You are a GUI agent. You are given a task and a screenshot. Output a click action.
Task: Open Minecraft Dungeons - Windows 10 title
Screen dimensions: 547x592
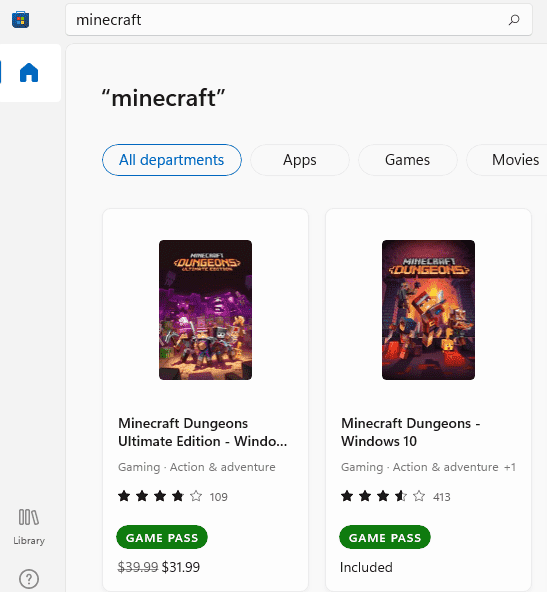pos(411,432)
